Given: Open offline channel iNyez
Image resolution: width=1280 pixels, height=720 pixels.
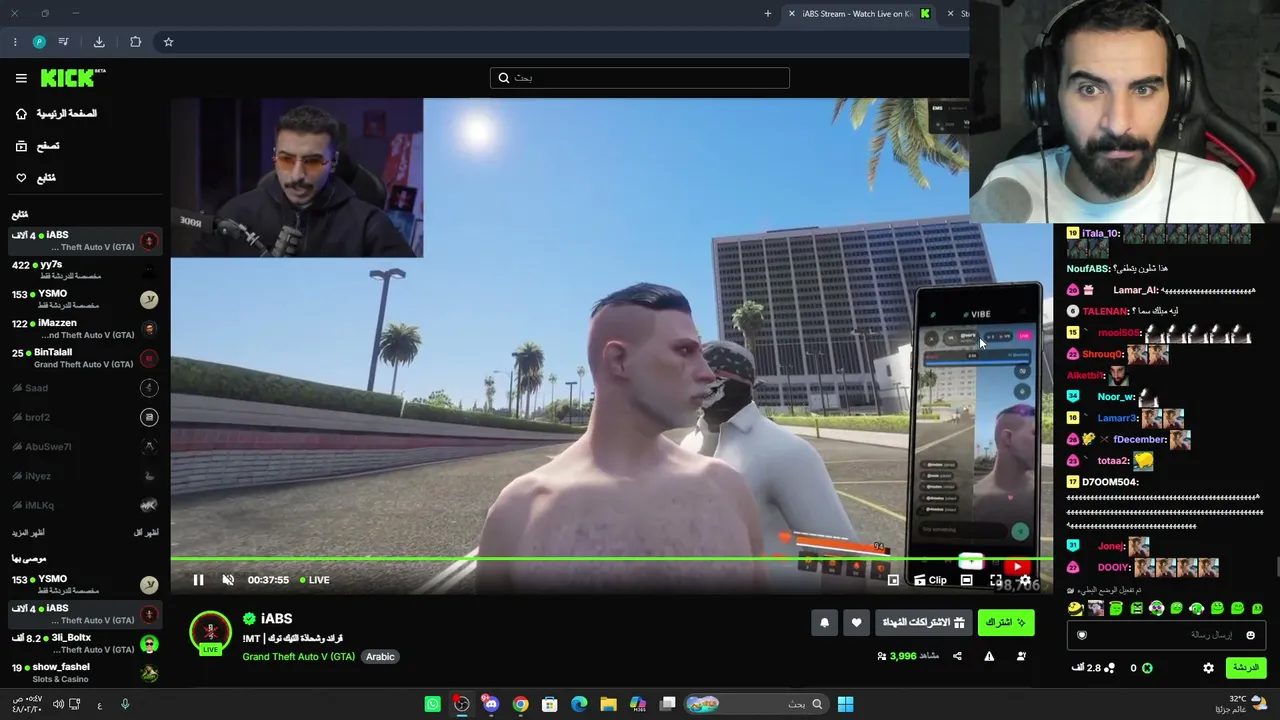Looking at the screenshot, I should [x=84, y=476].
